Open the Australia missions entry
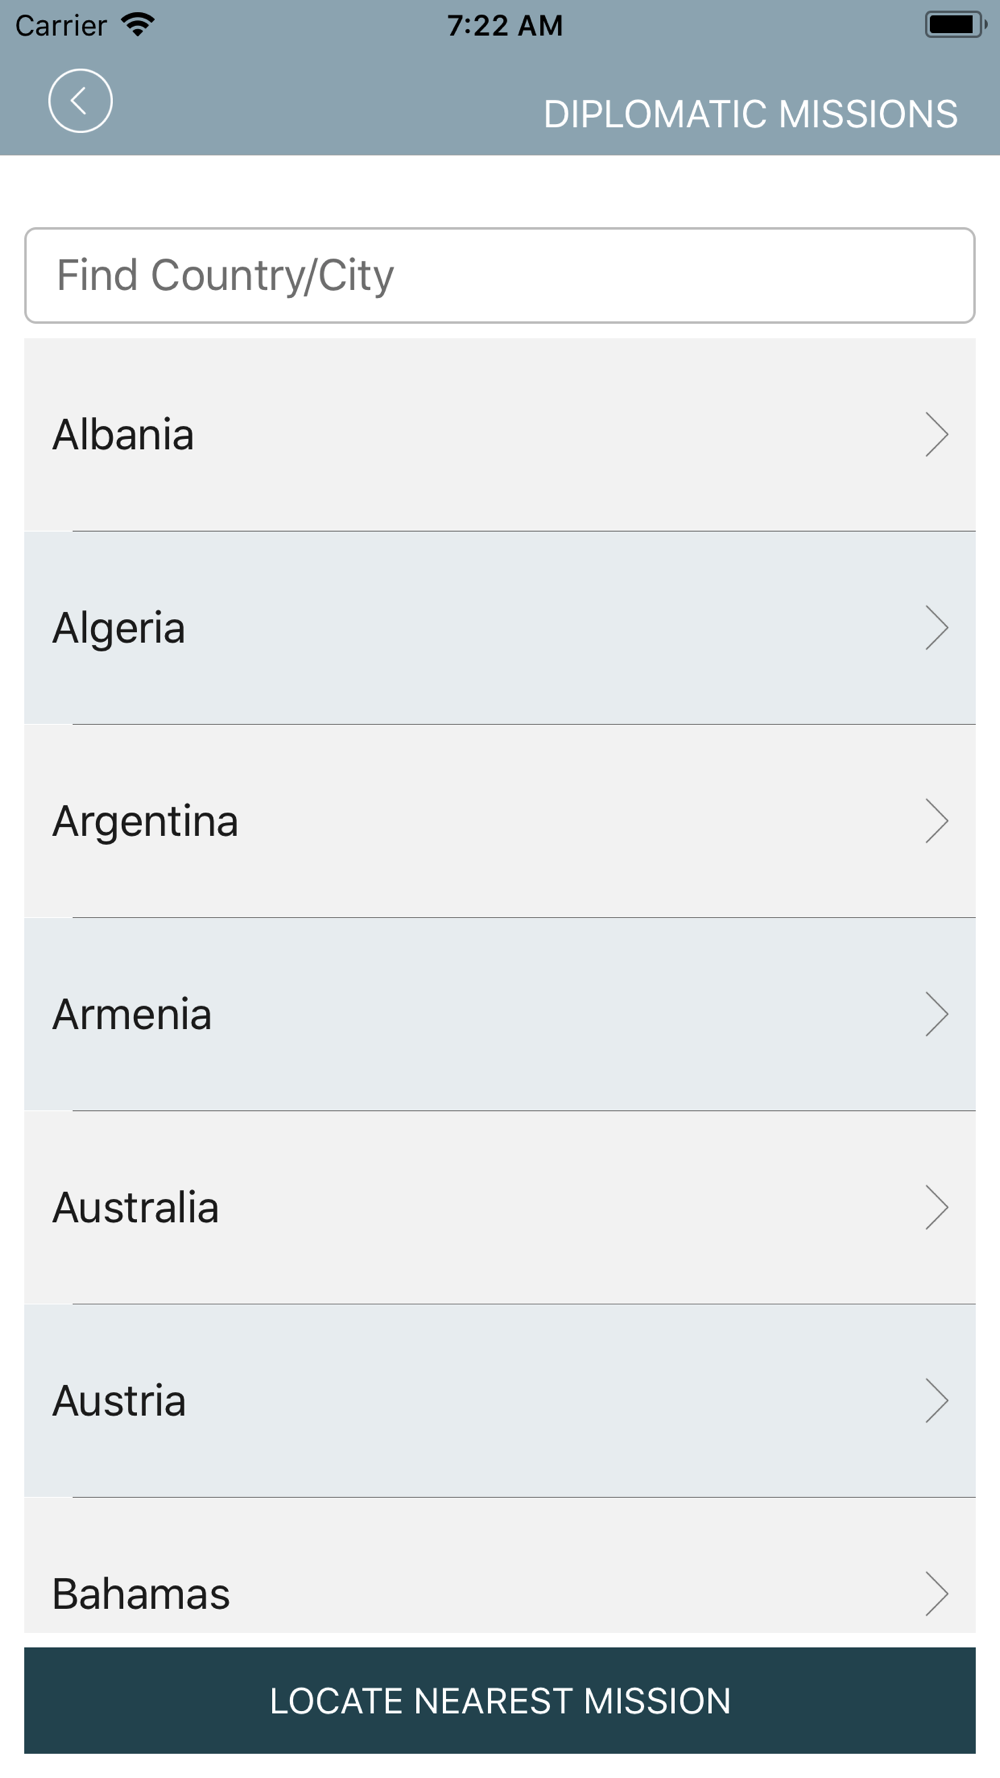The image size is (1000, 1778). coord(500,1207)
